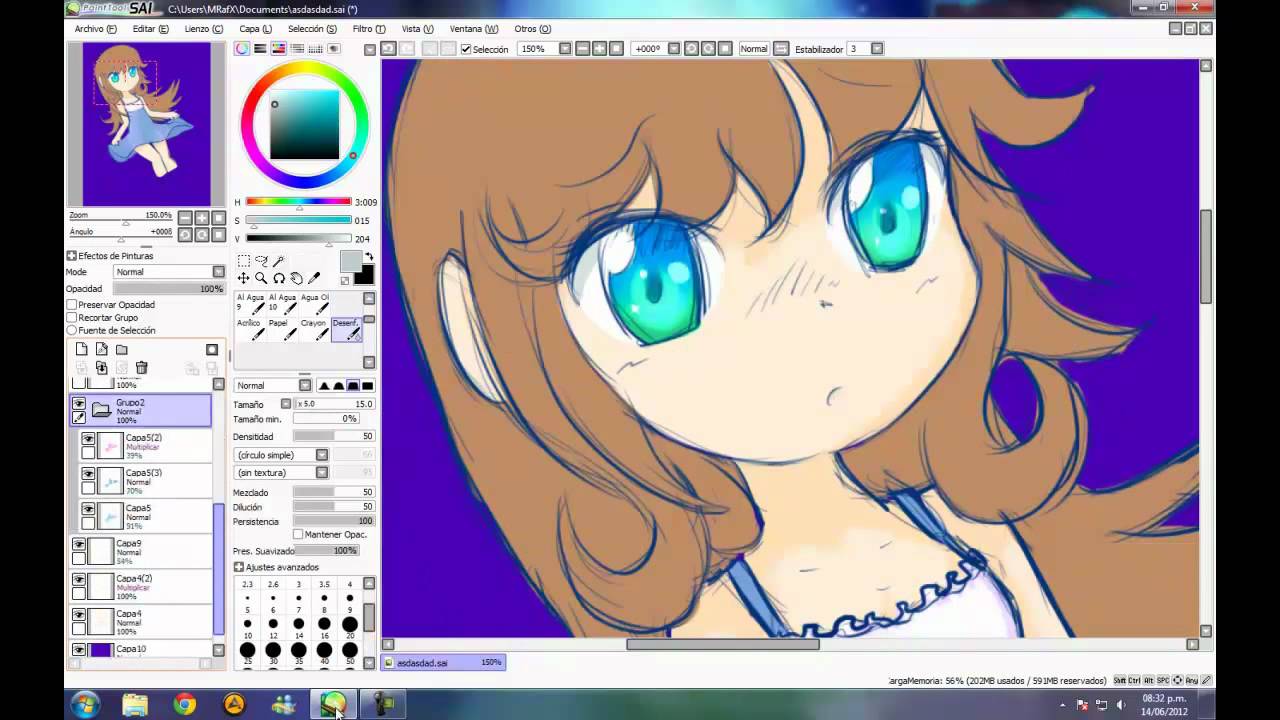The image size is (1280, 720).
Task: Choose the Crayon brush
Action: pyautogui.click(x=313, y=330)
